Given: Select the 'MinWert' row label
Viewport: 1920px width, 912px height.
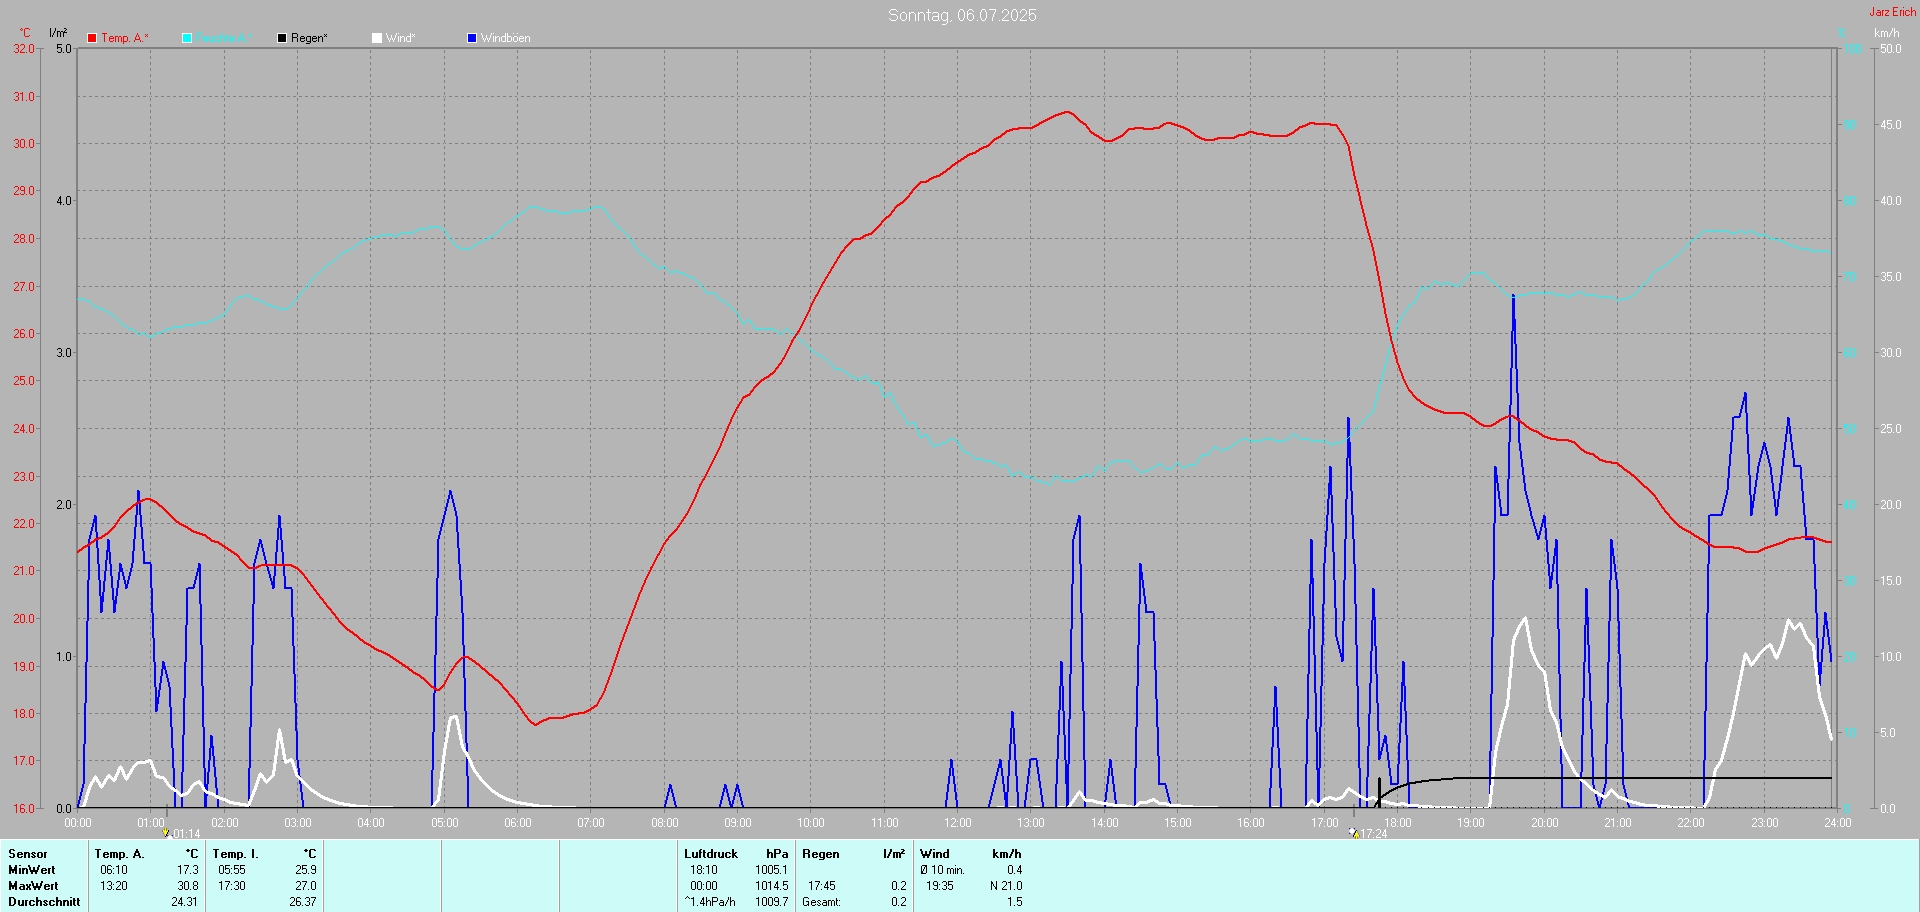Looking at the screenshot, I should [x=32, y=870].
